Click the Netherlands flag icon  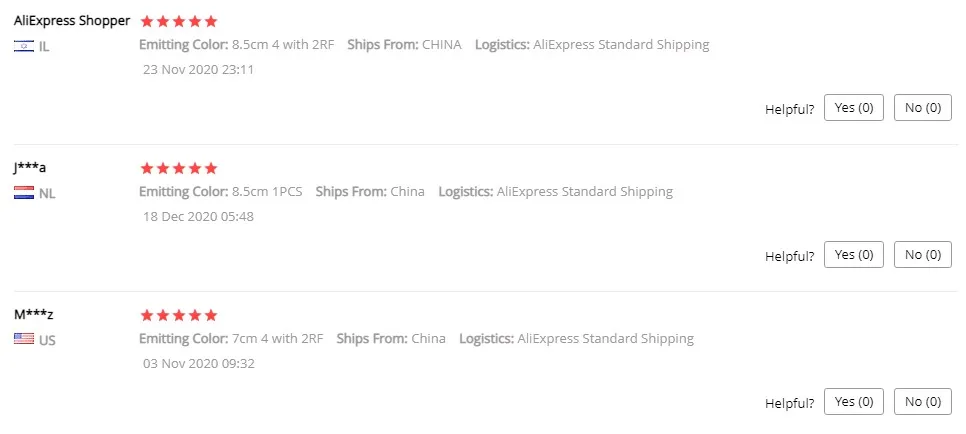point(24,193)
